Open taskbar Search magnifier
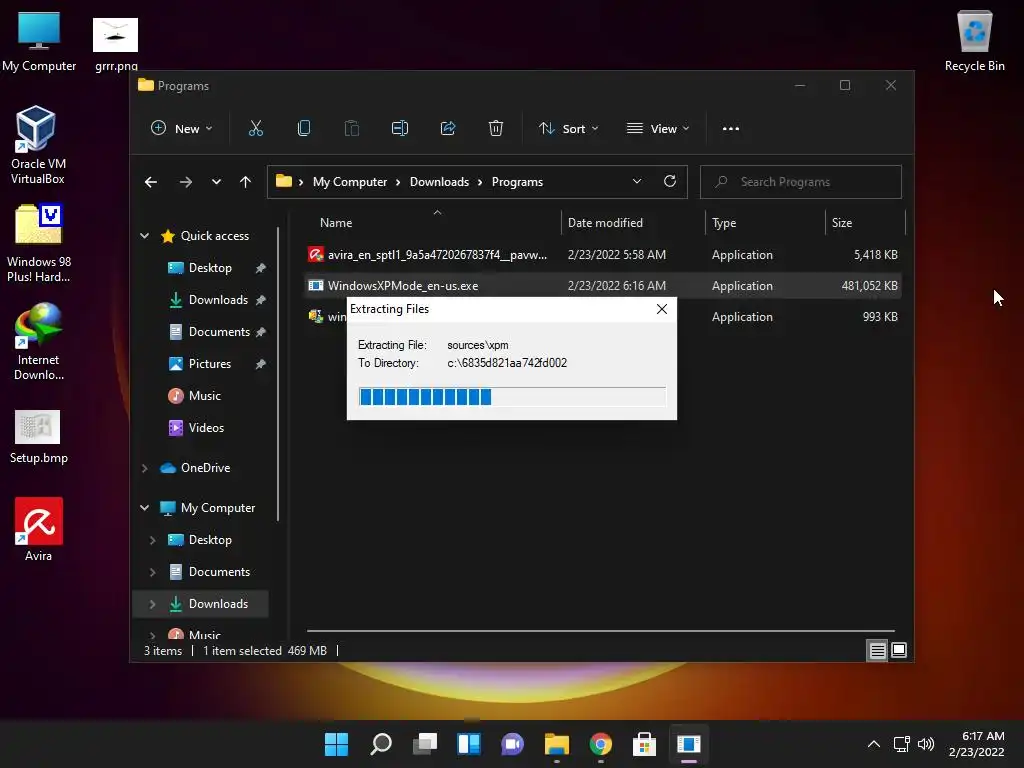1024x768 pixels. coord(381,744)
